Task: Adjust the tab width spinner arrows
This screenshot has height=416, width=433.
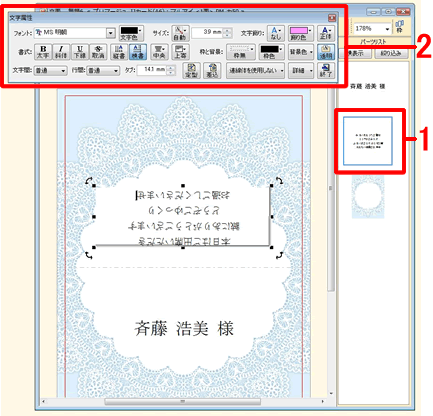Action: [x=171, y=70]
